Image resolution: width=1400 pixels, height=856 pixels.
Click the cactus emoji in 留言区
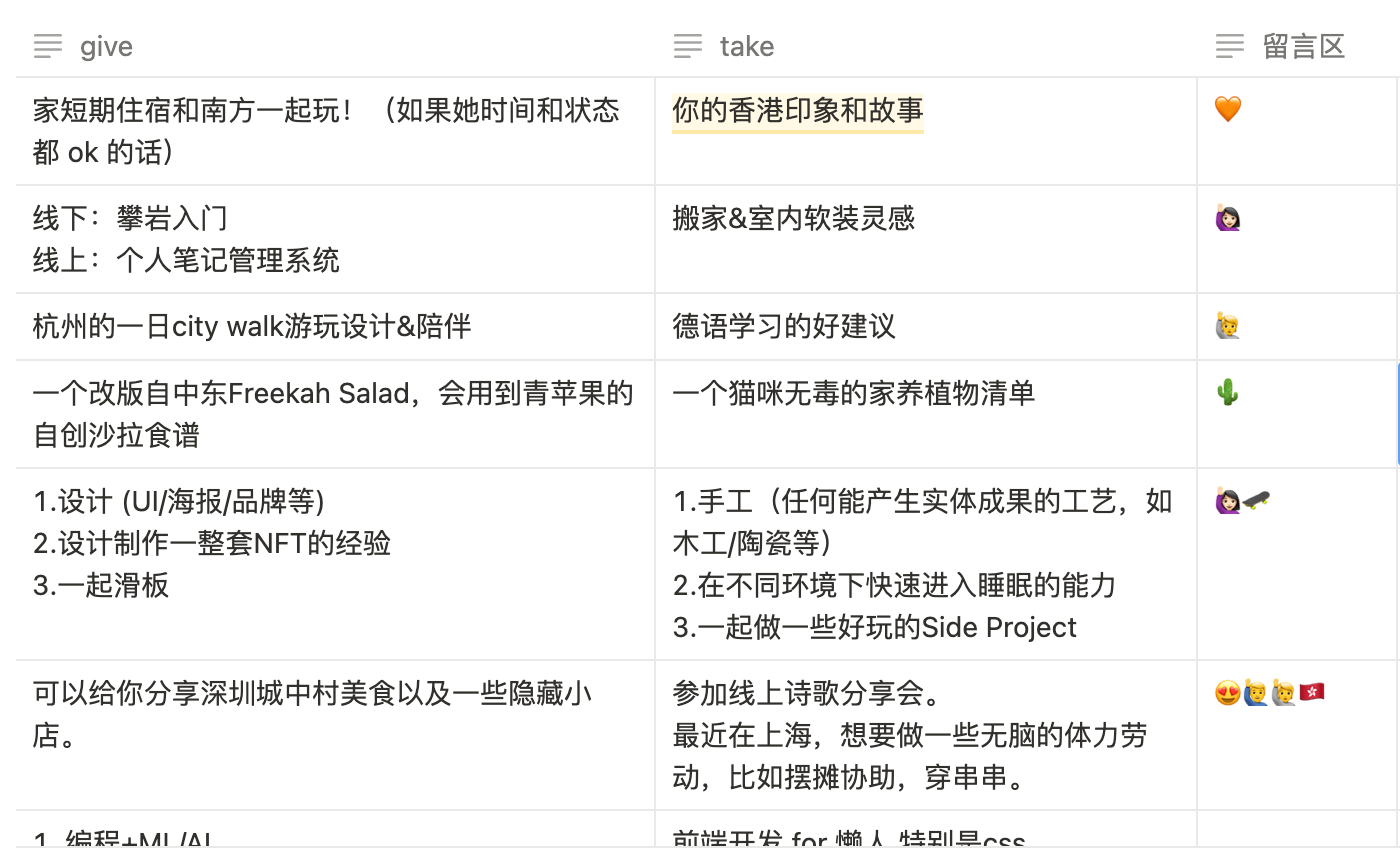click(x=1228, y=393)
